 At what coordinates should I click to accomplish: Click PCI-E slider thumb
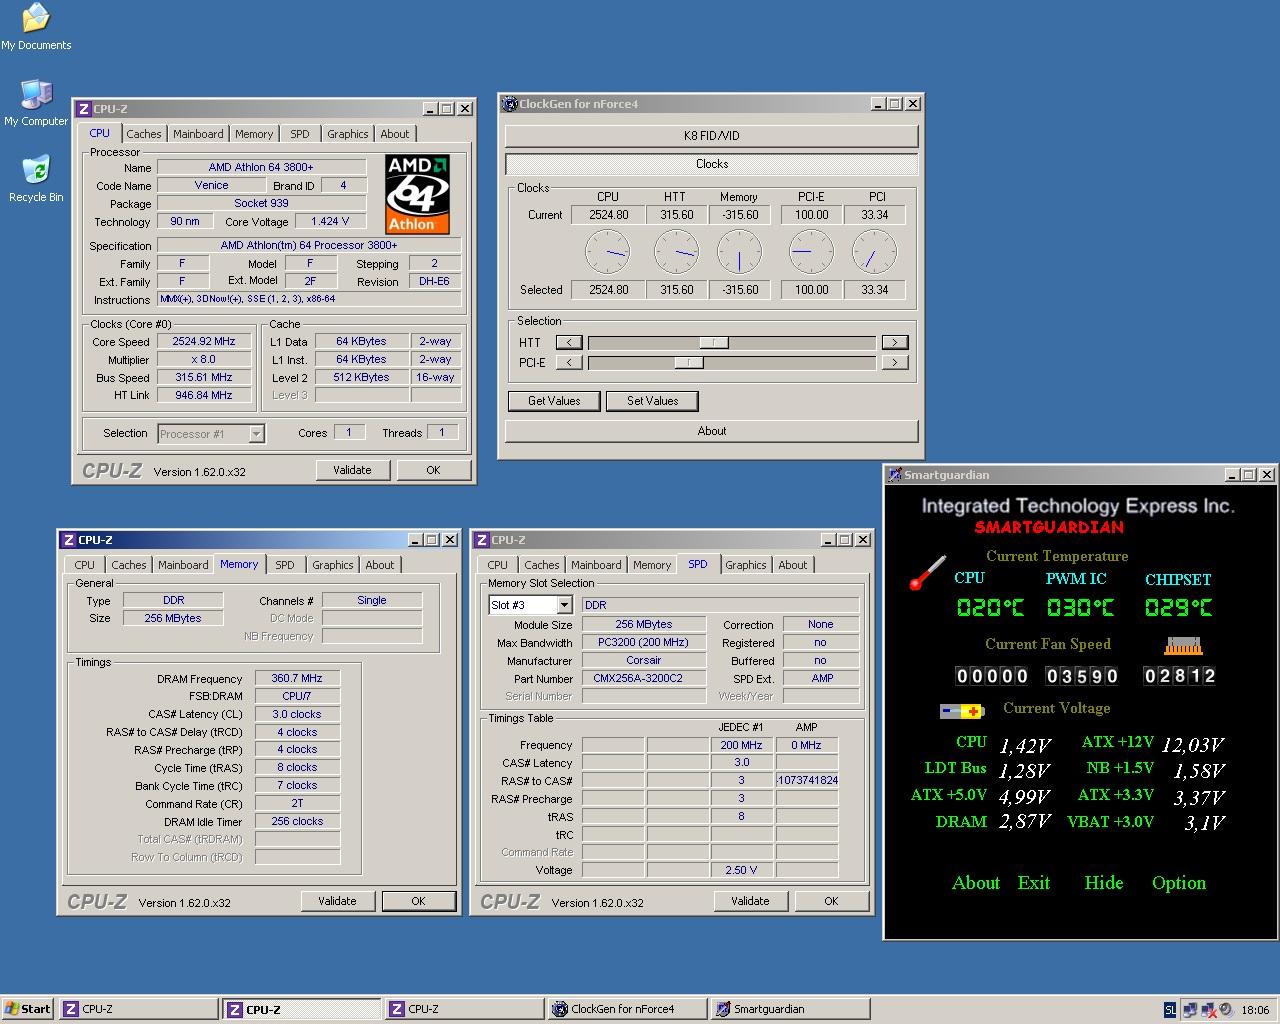tap(688, 362)
